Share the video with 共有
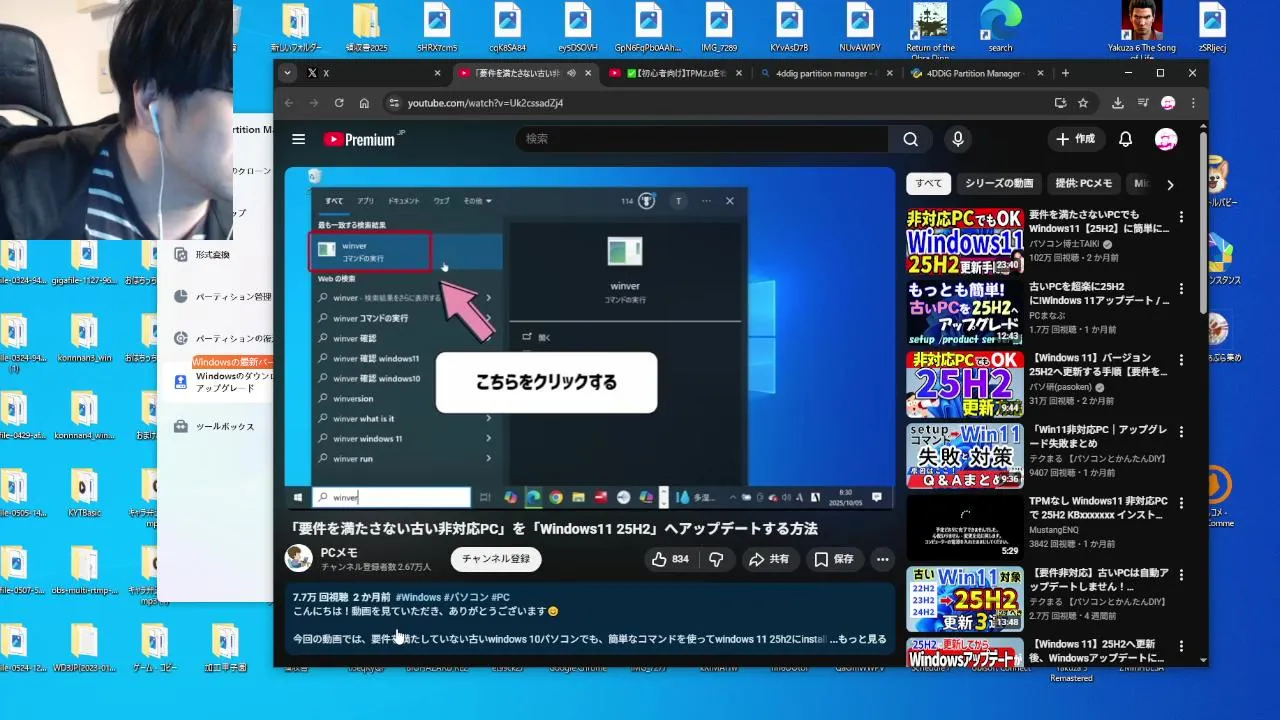The height and width of the screenshot is (720, 1280). [769, 559]
